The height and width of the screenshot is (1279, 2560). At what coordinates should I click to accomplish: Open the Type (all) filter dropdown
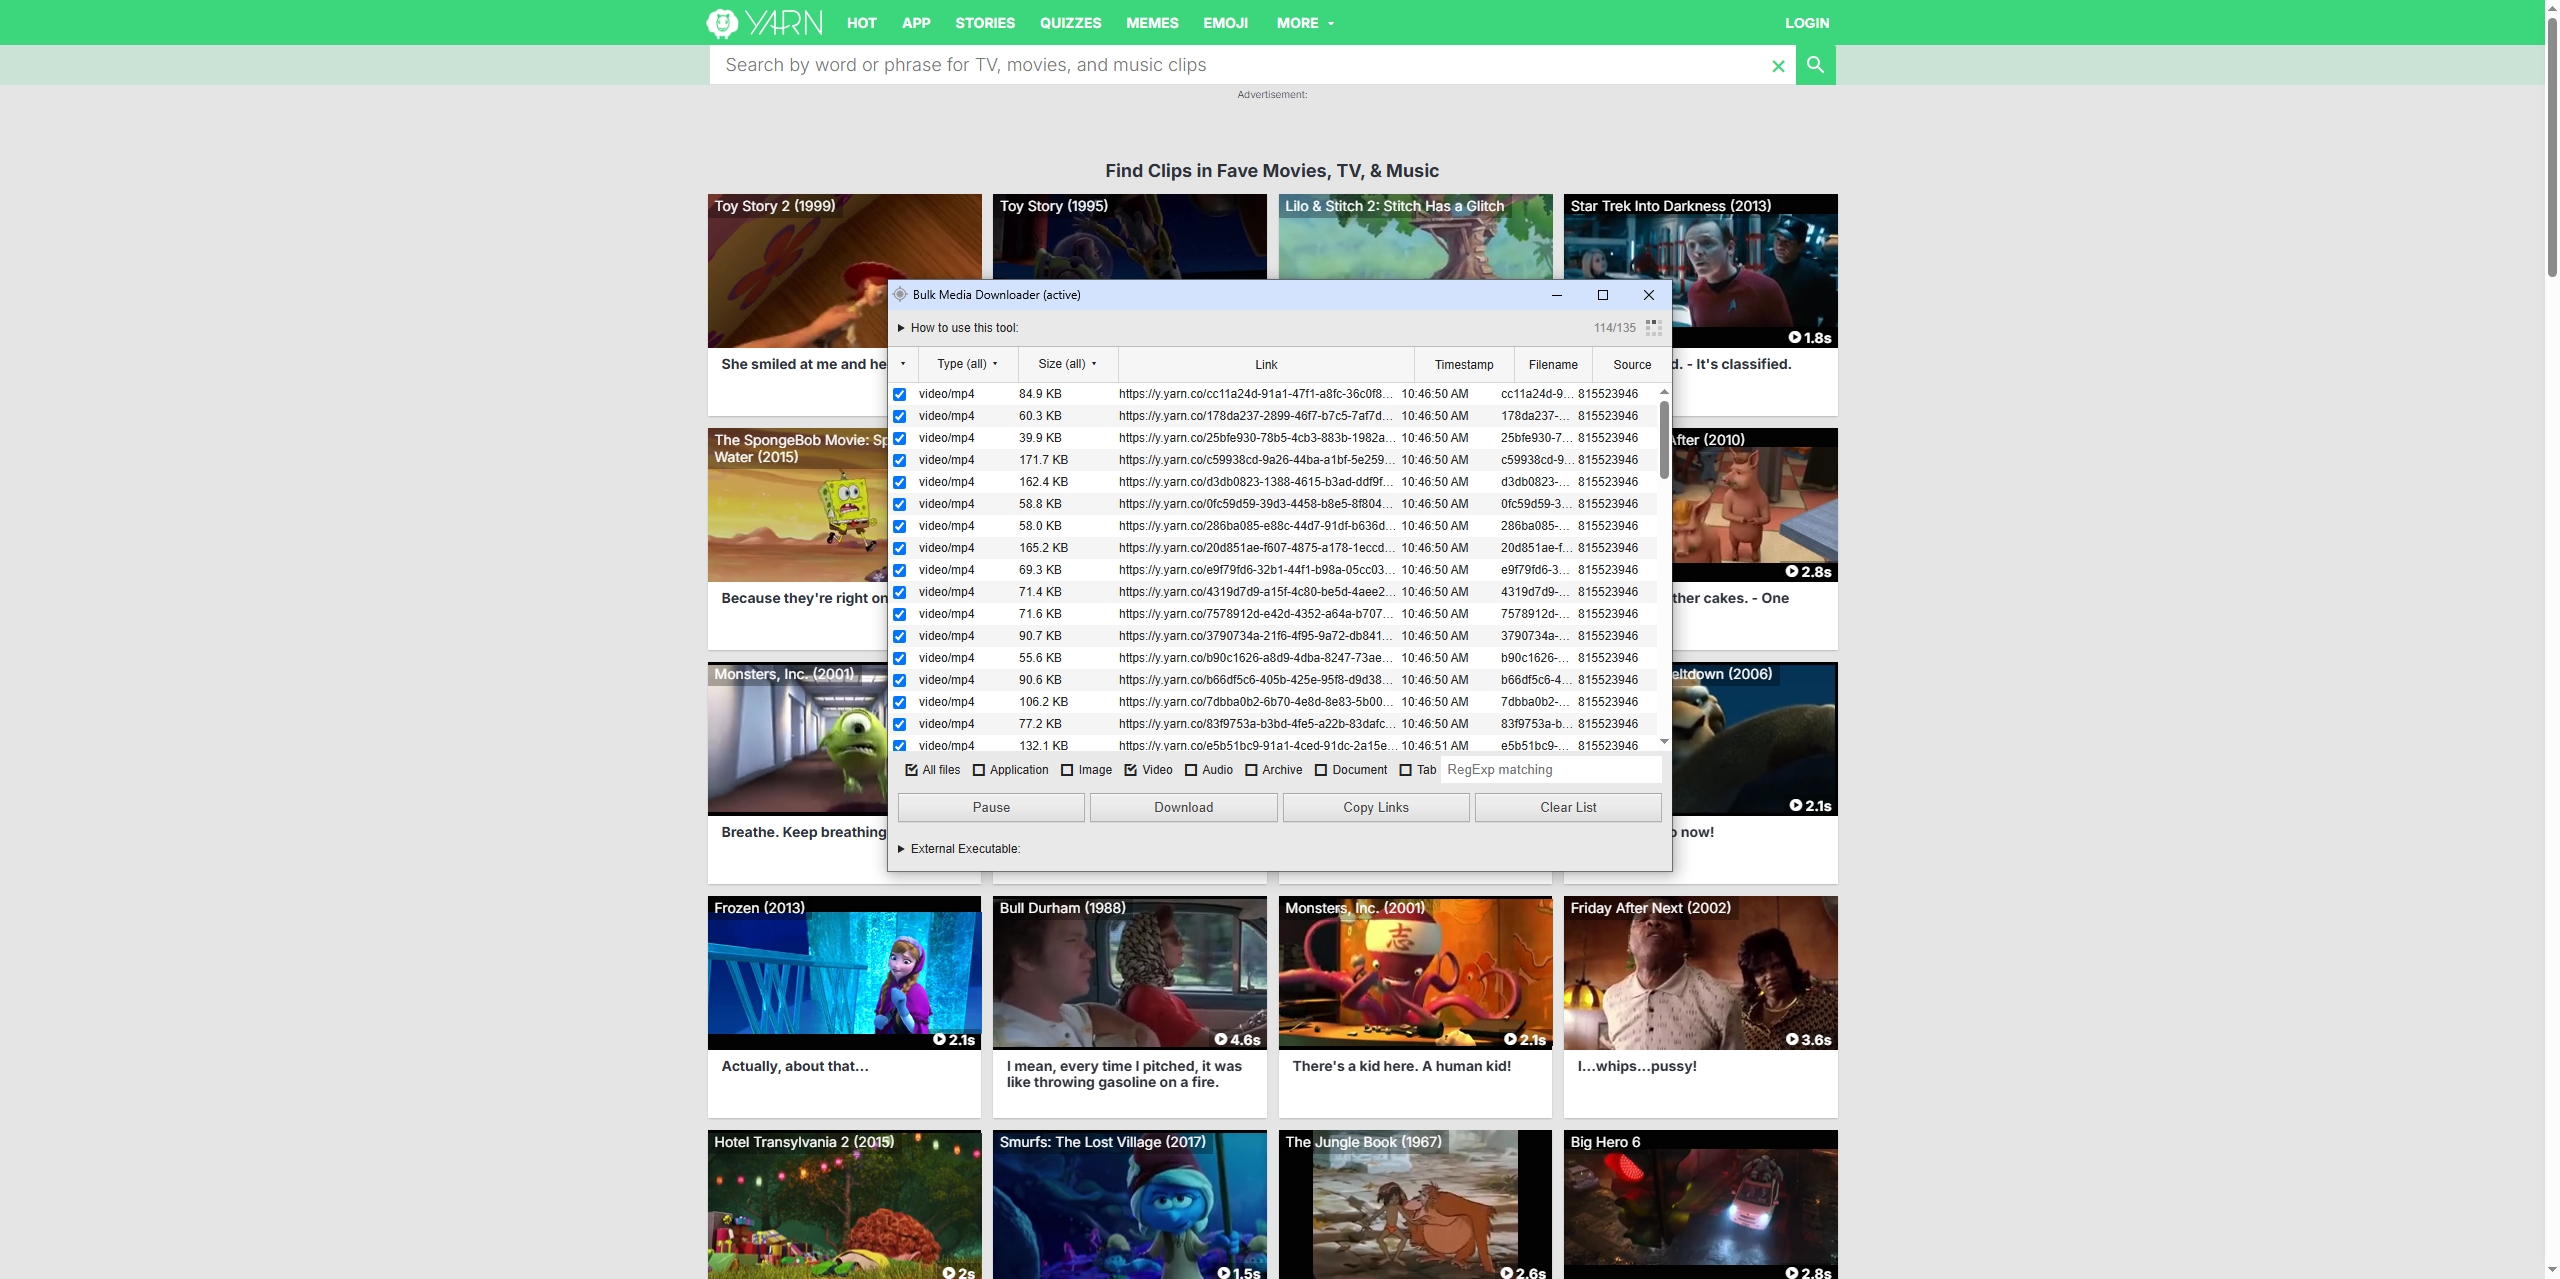[x=968, y=364]
